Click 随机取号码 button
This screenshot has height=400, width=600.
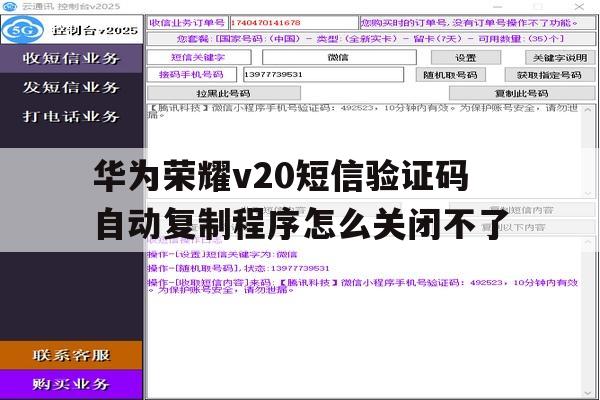[x=450, y=75]
